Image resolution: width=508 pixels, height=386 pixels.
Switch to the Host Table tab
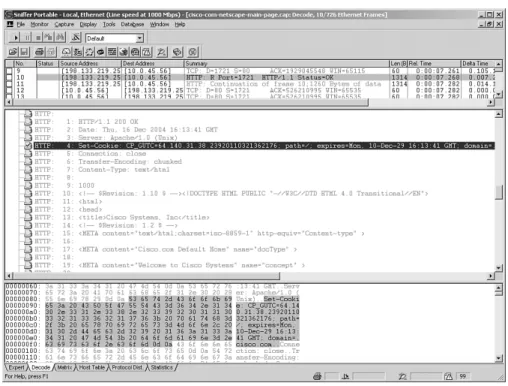point(92,367)
